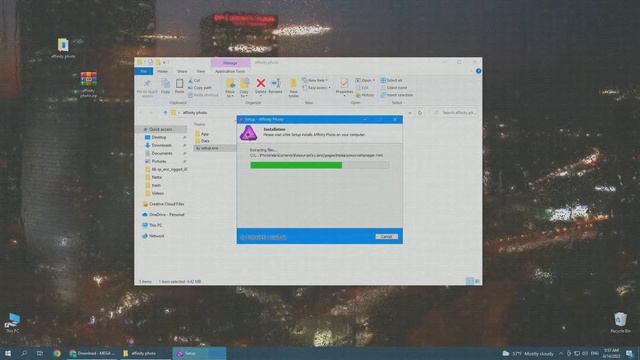Open Explorer help icon
Image resolution: width=640 pixels, height=360 pixels.
click(478, 71)
